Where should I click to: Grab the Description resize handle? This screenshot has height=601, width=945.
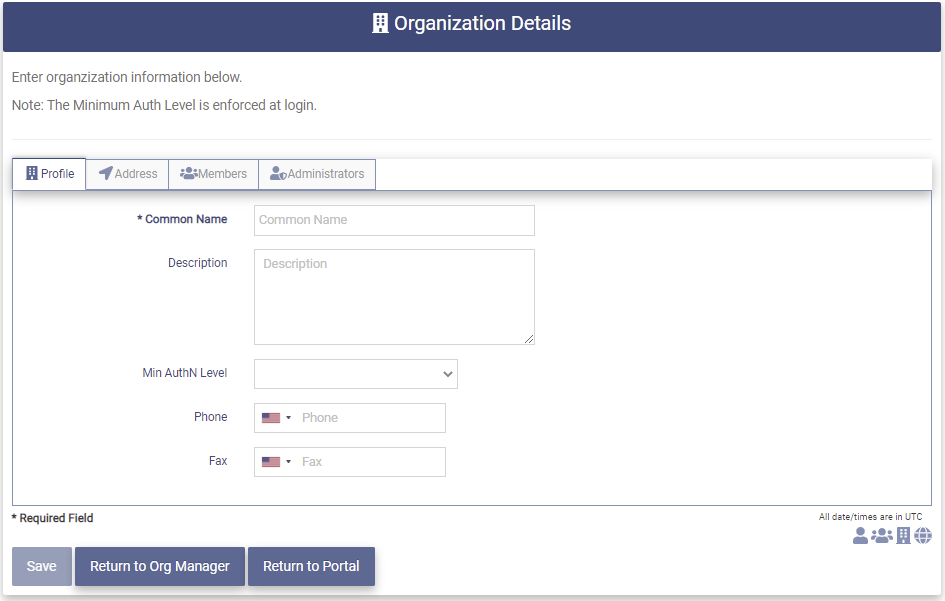[x=529, y=339]
